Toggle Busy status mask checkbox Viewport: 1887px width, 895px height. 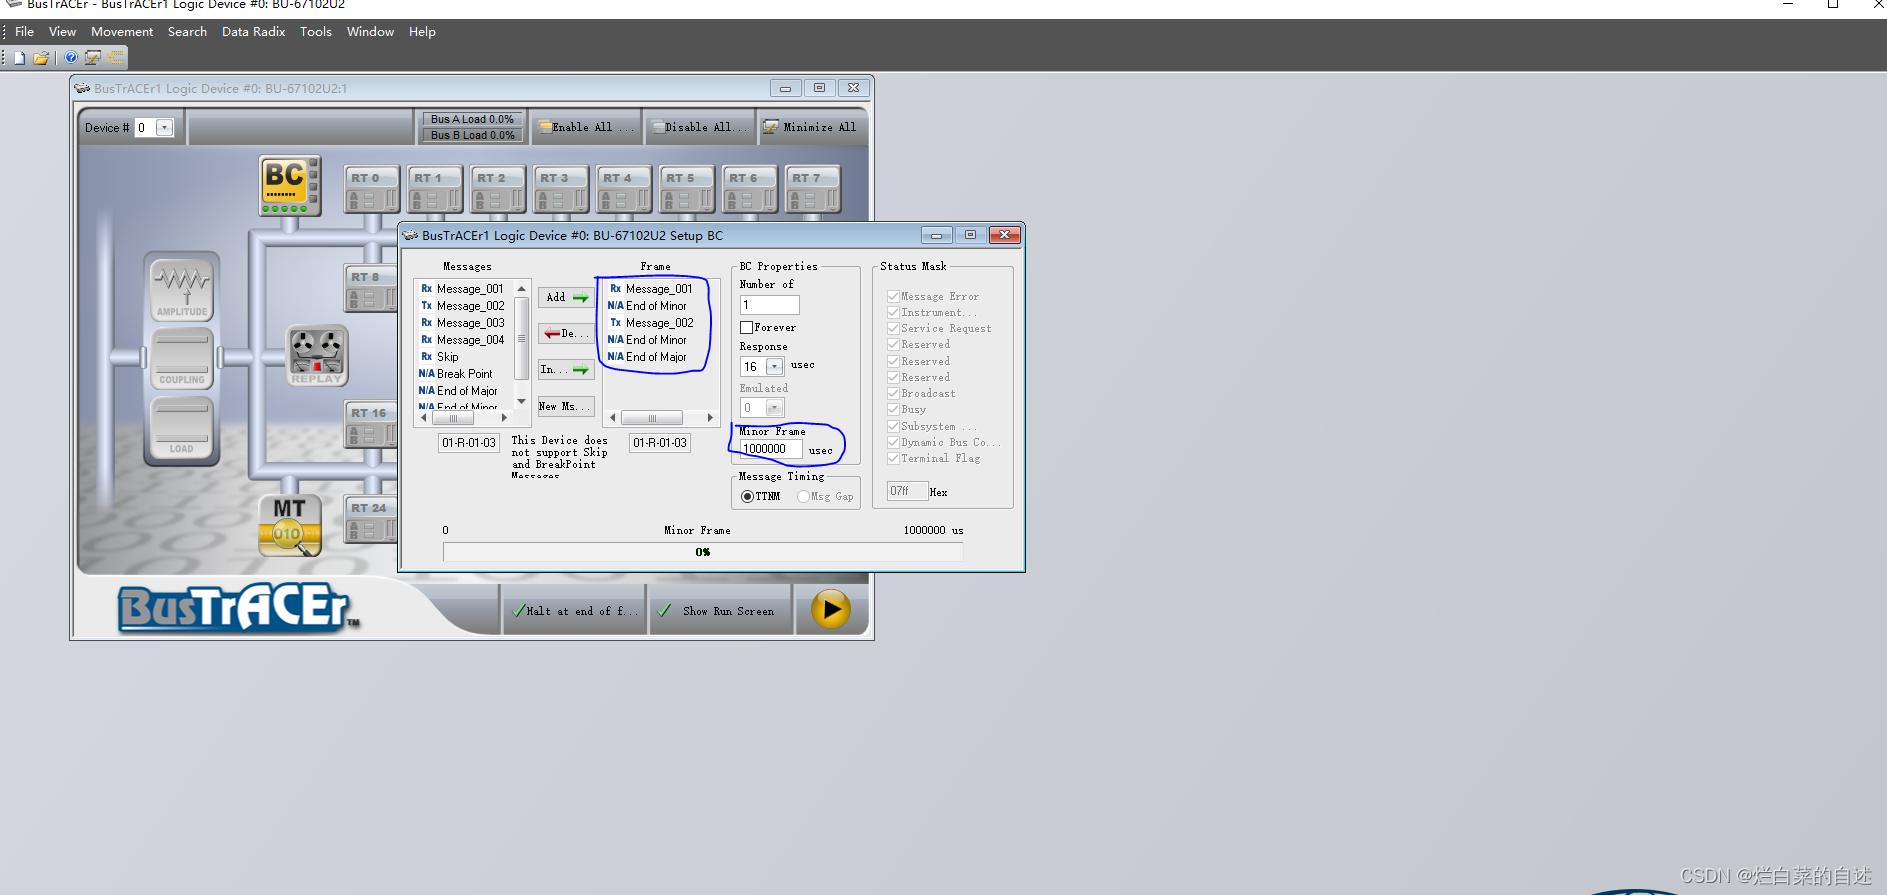(893, 410)
